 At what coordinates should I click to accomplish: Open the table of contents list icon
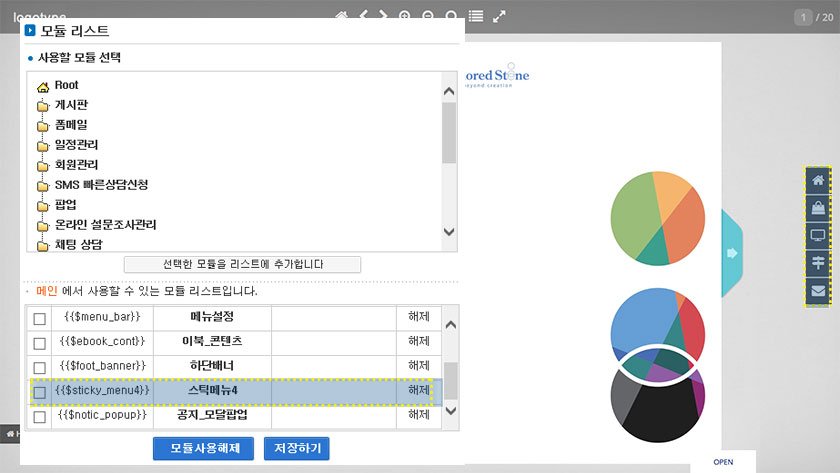476,16
